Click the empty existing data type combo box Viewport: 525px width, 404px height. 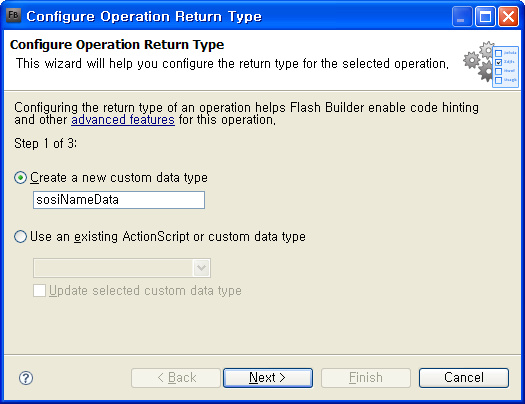coord(122,268)
